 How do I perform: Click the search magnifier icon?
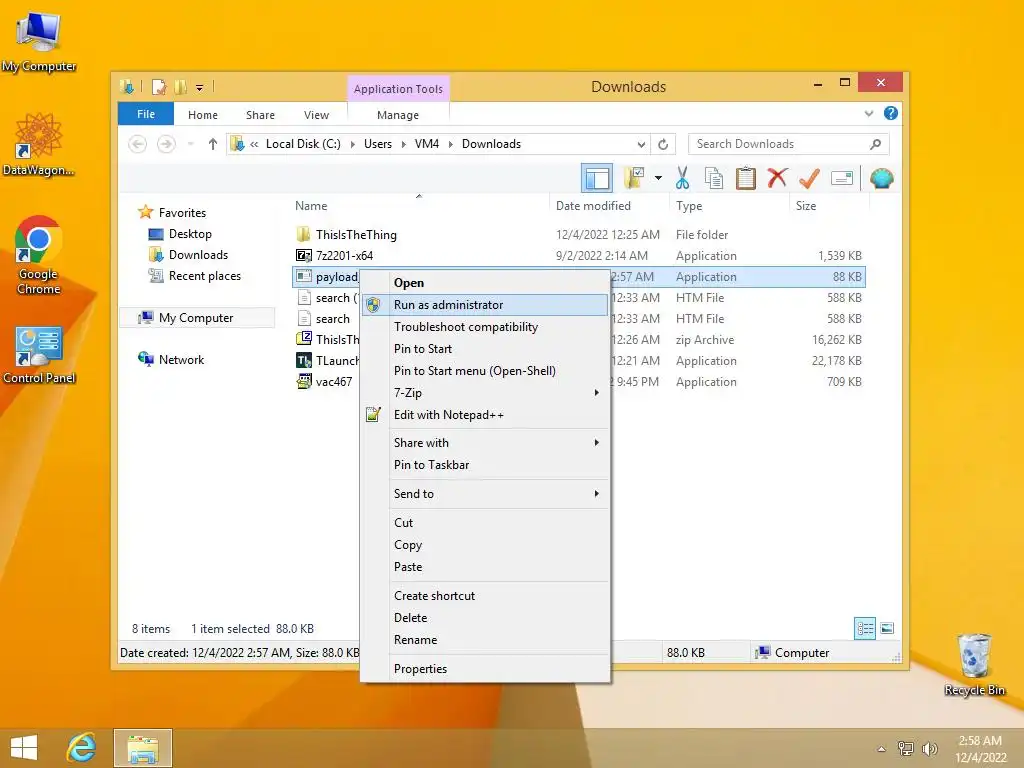click(876, 144)
